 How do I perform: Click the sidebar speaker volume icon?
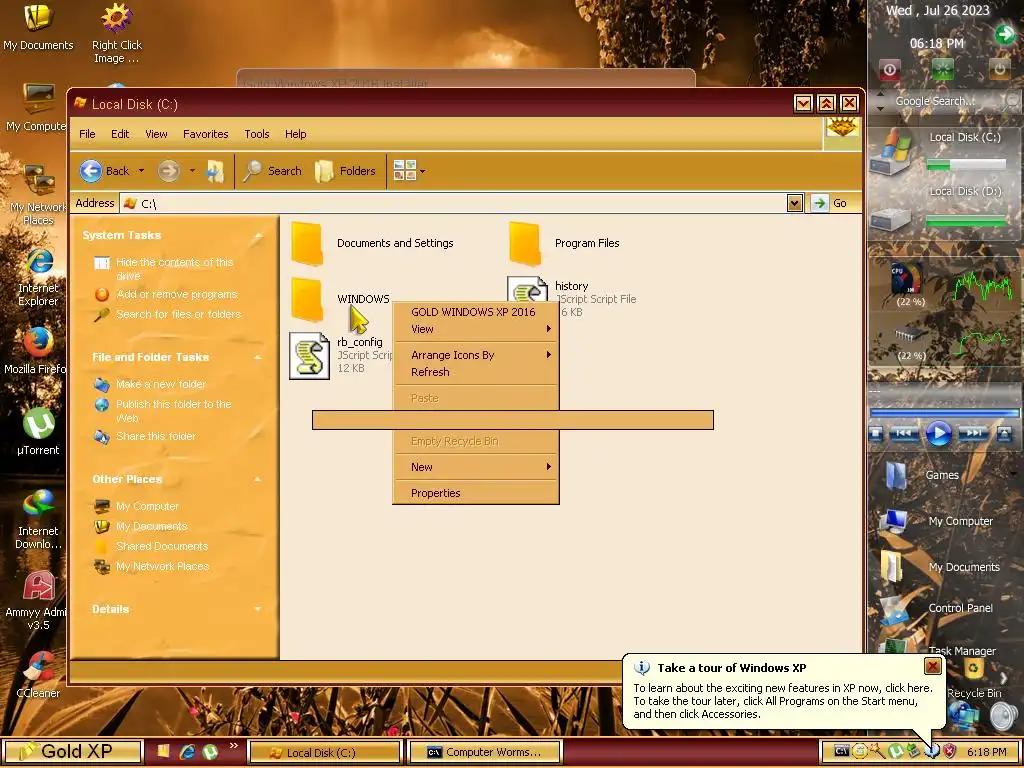pos(1003,716)
